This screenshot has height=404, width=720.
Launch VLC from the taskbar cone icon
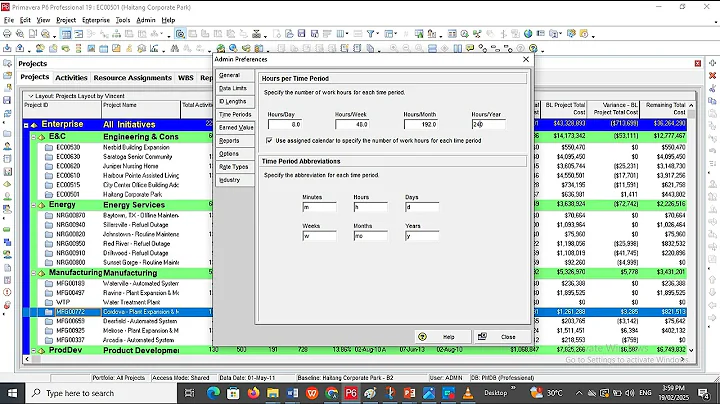[468, 393]
